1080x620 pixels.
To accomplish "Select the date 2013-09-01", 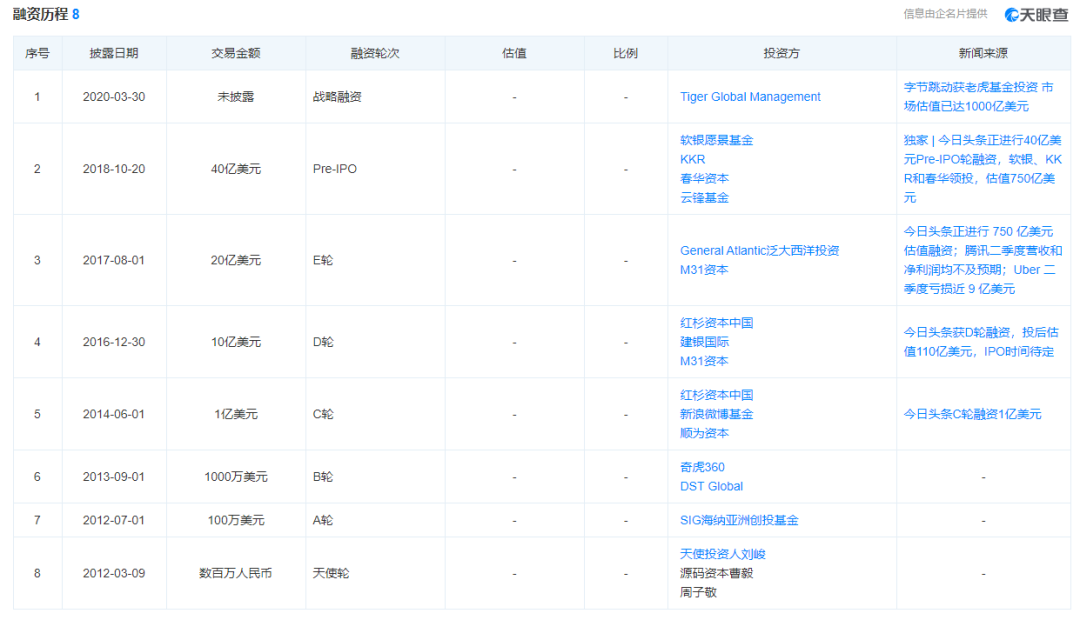I will point(114,477).
